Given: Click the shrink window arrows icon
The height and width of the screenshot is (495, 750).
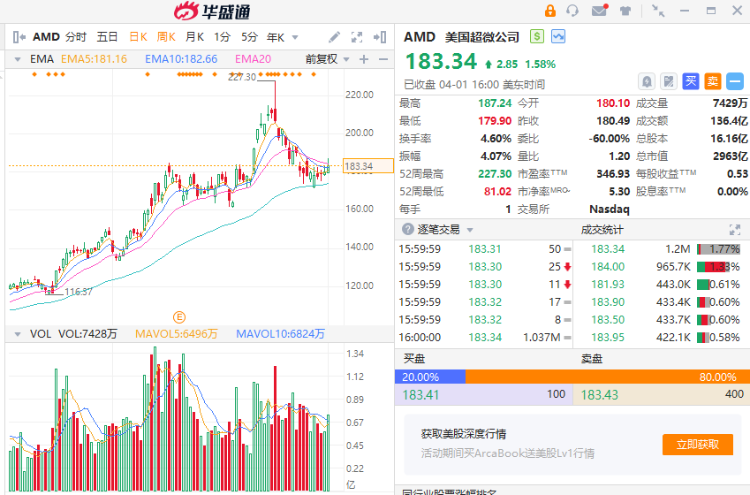Looking at the screenshot, I should pyautogui.click(x=659, y=11).
